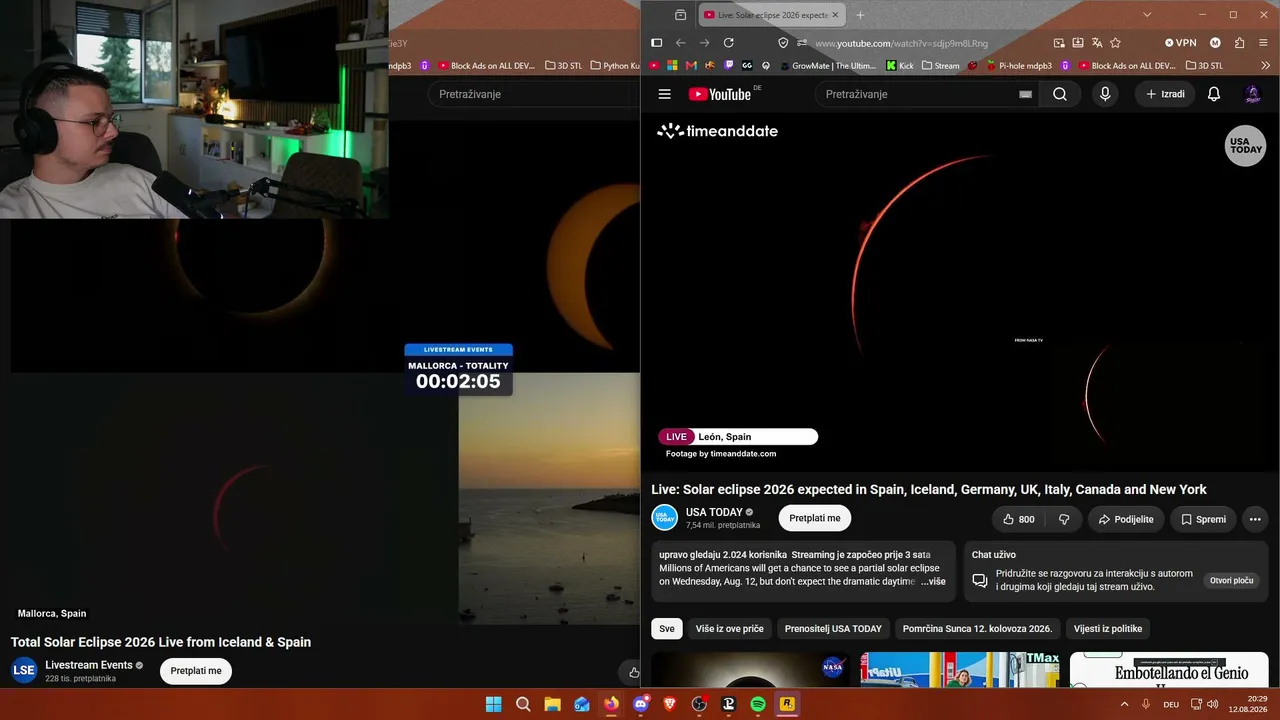Open File Explorer from the taskbar
This screenshot has height=720, width=1280.
point(552,704)
